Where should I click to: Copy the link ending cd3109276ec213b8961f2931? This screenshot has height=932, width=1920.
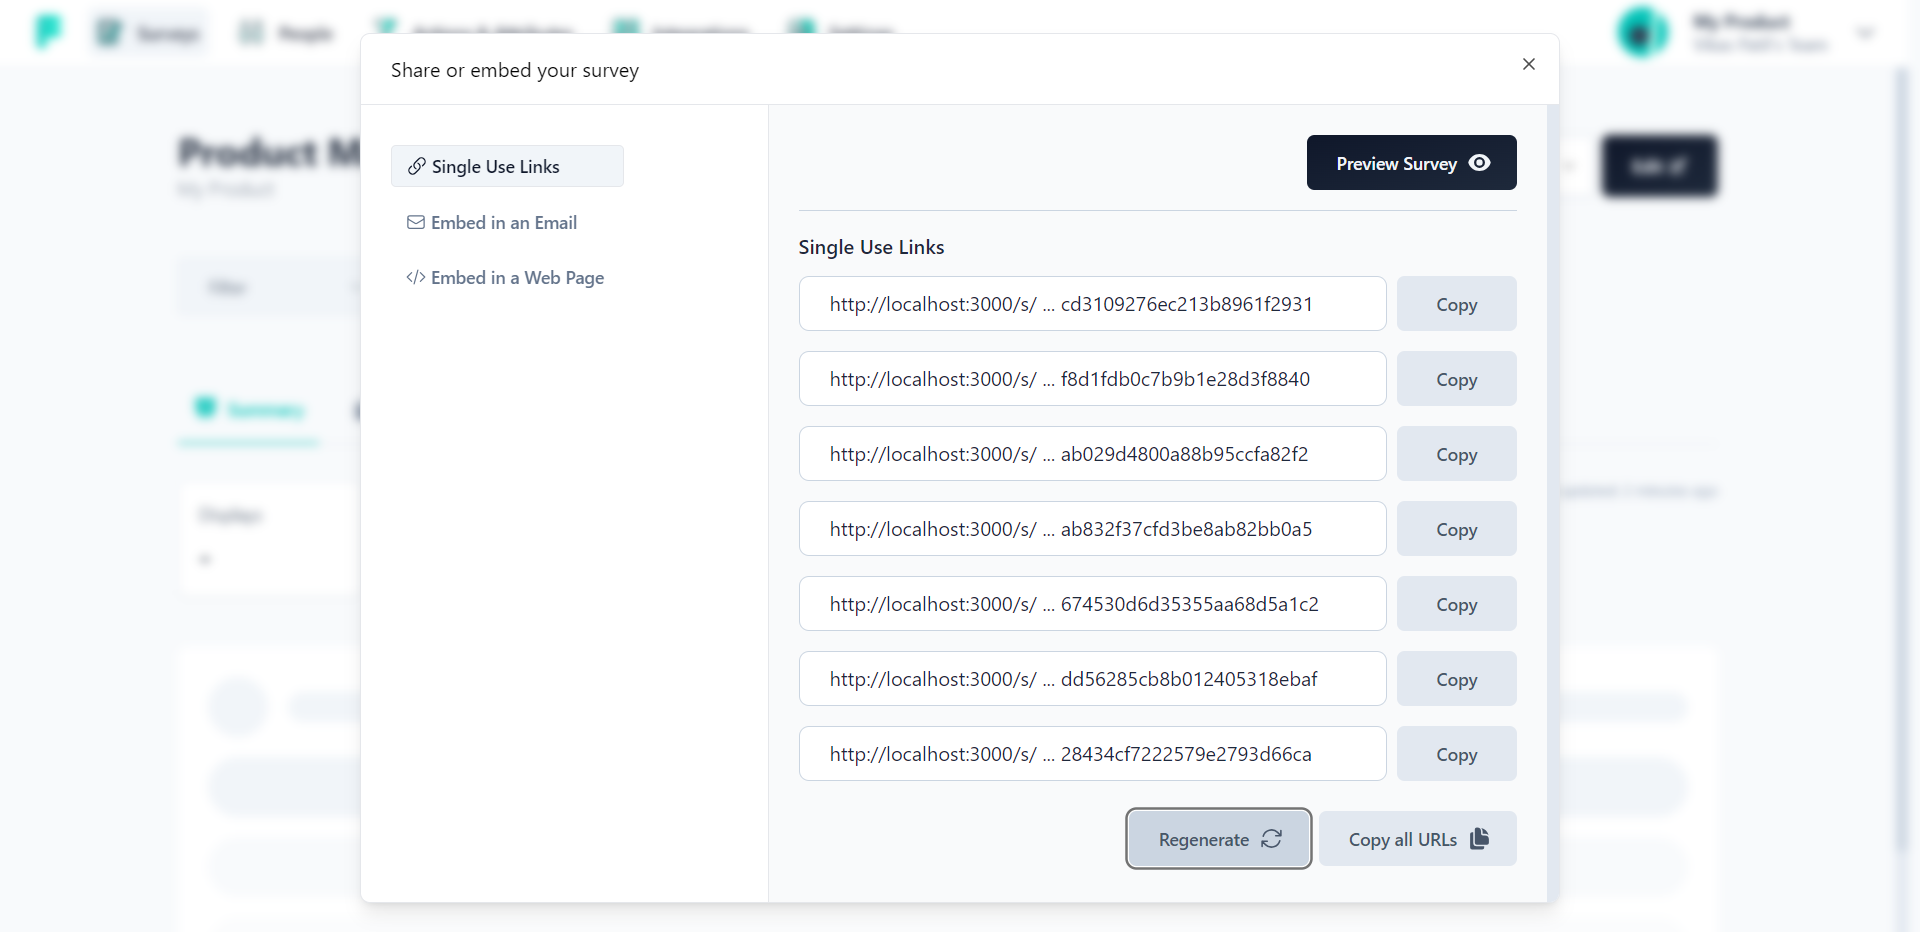tap(1456, 303)
